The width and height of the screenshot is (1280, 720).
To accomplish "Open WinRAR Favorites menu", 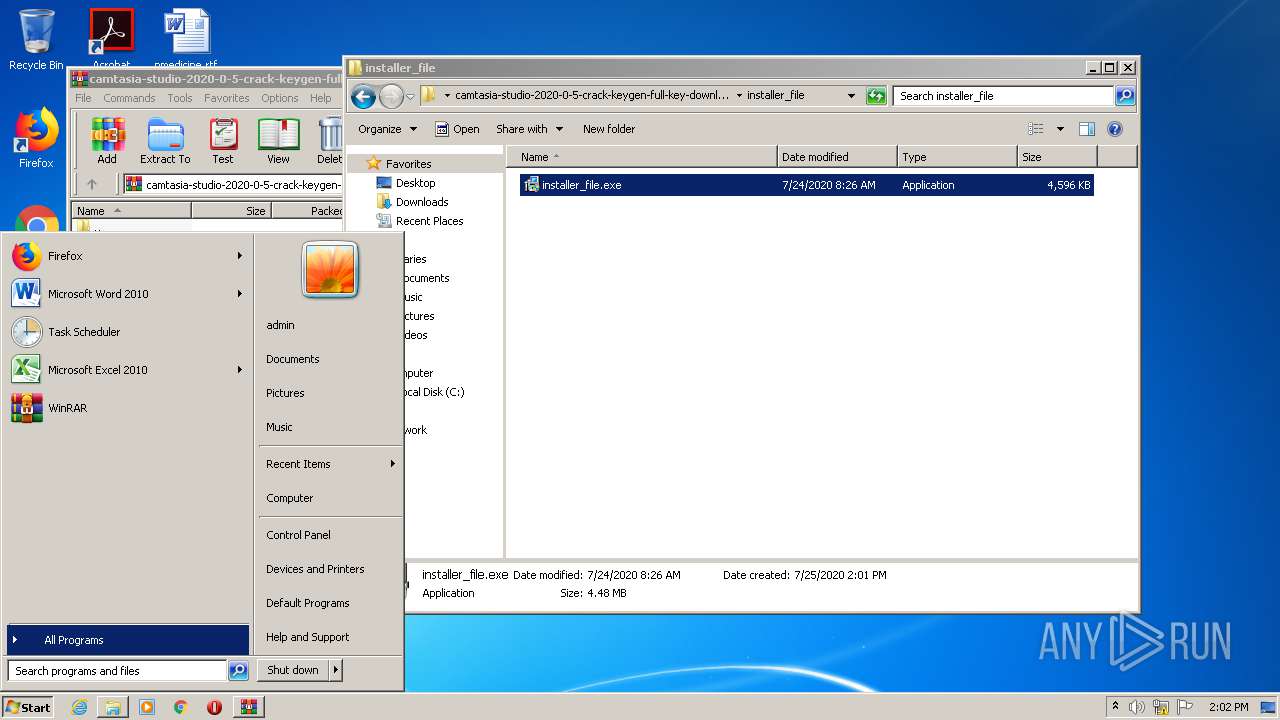I will point(227,98).
